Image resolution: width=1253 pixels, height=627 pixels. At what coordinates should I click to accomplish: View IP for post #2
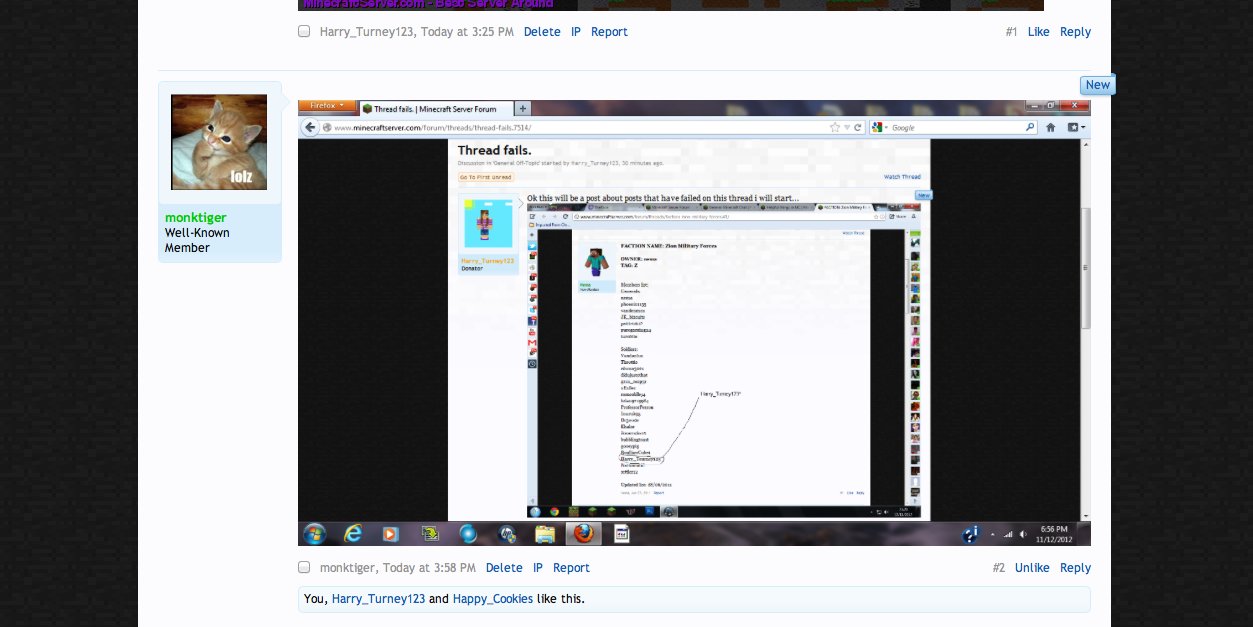coord(538,568)
